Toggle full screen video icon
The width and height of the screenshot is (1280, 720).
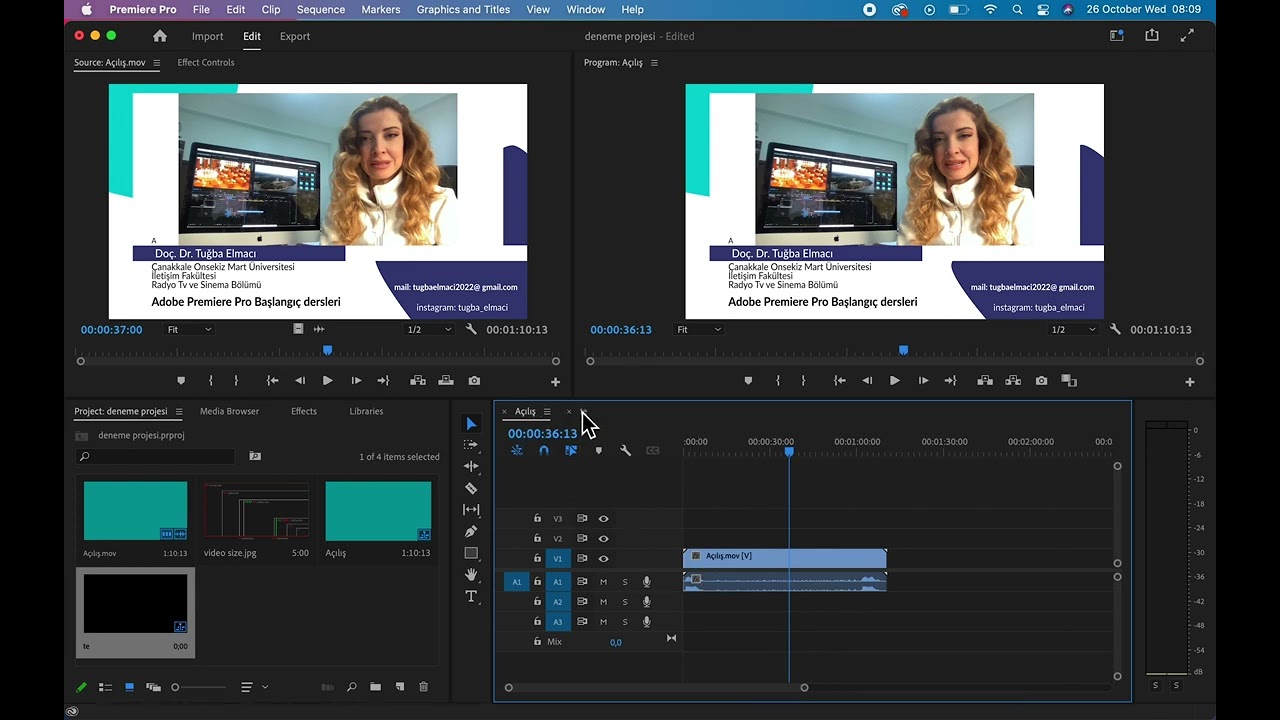click(x=1187, y=35)
